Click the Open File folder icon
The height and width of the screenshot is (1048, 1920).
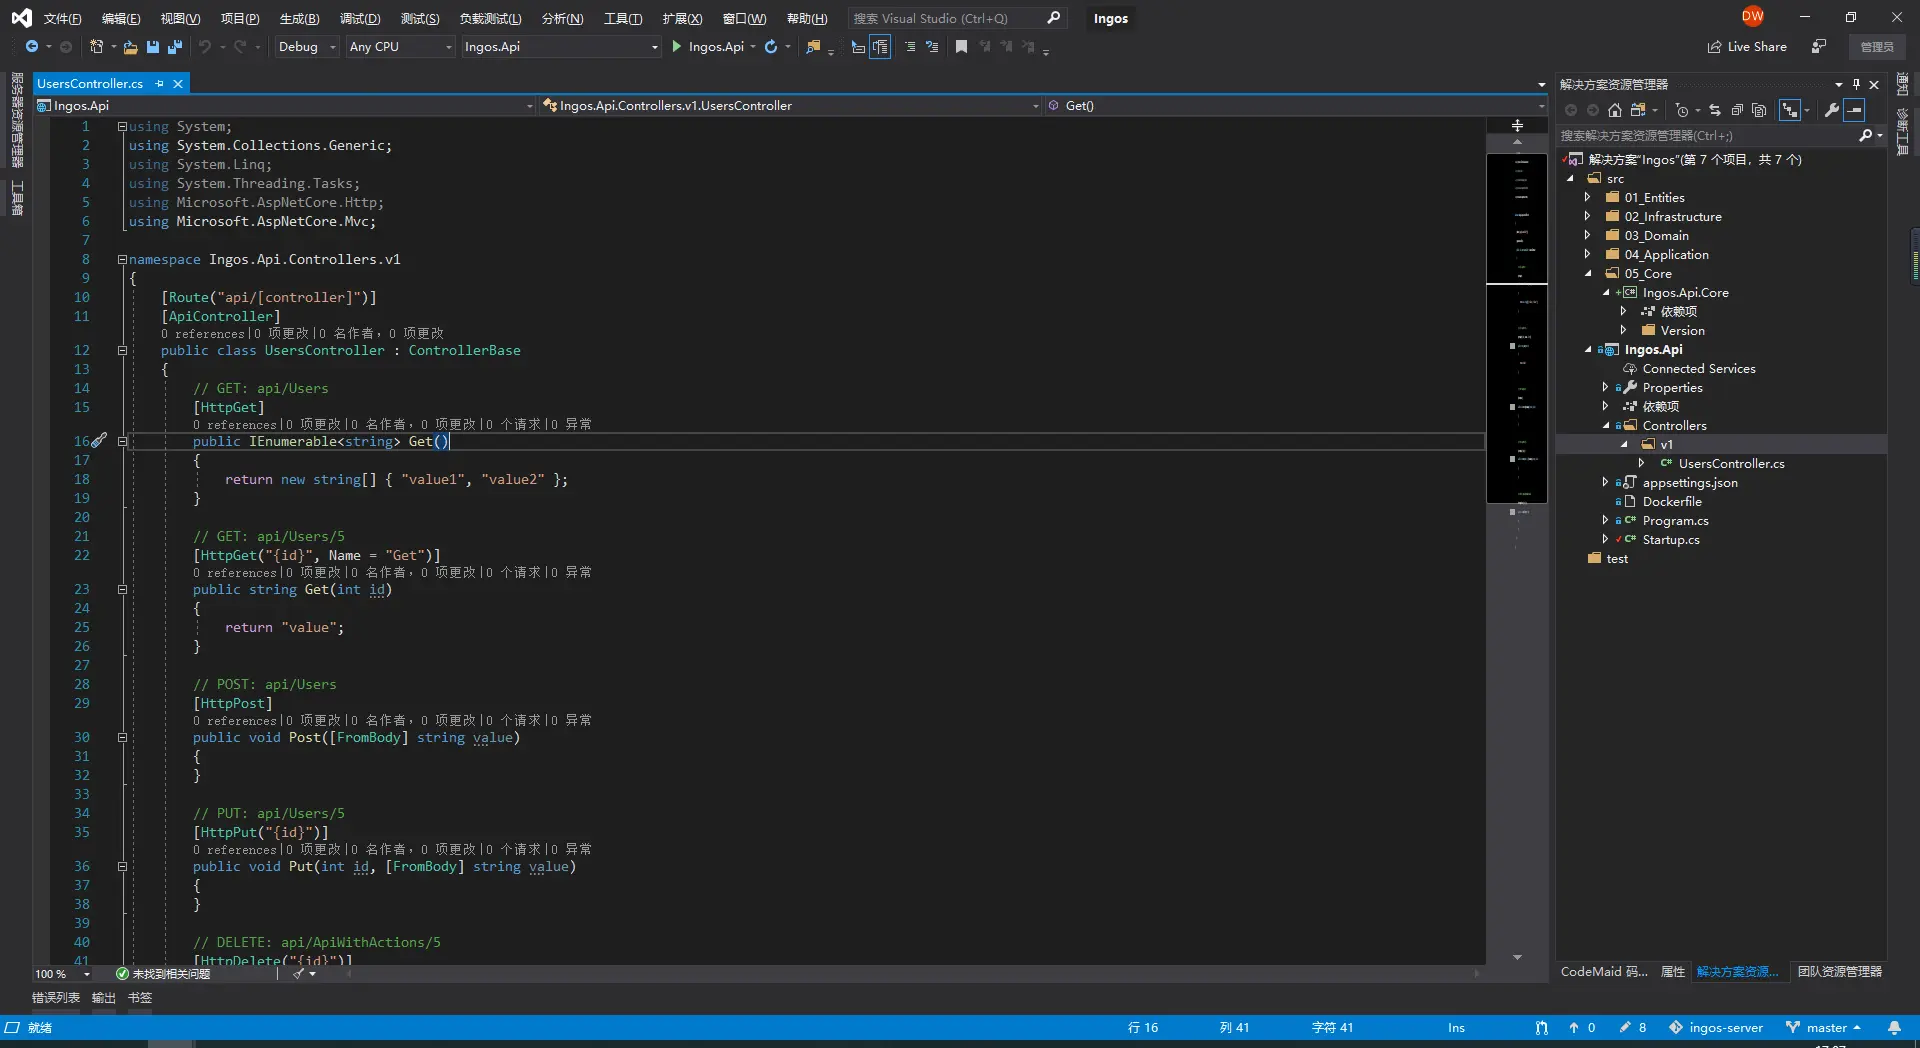130,47
